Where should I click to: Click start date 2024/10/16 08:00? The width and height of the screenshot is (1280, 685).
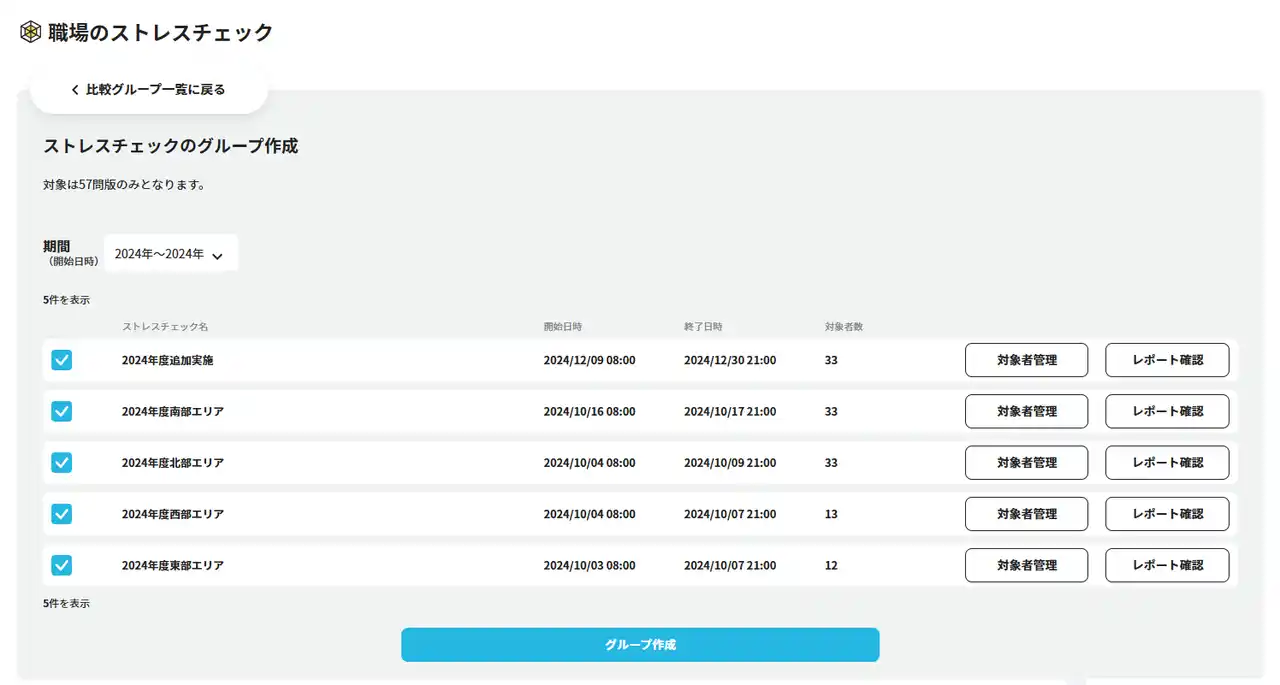(589, 411)
